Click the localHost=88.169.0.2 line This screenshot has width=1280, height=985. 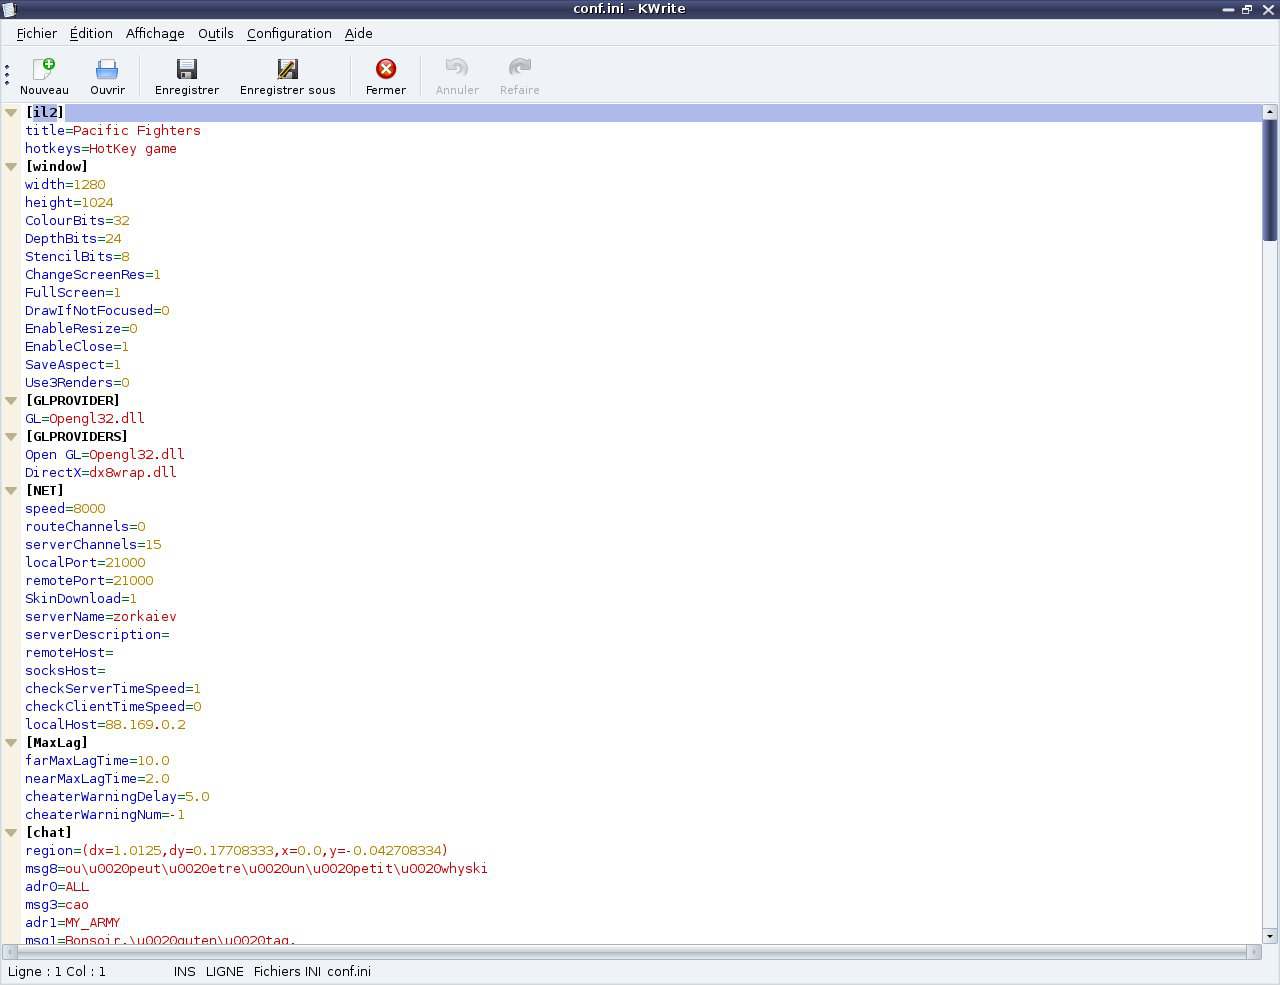pos(105,725)
